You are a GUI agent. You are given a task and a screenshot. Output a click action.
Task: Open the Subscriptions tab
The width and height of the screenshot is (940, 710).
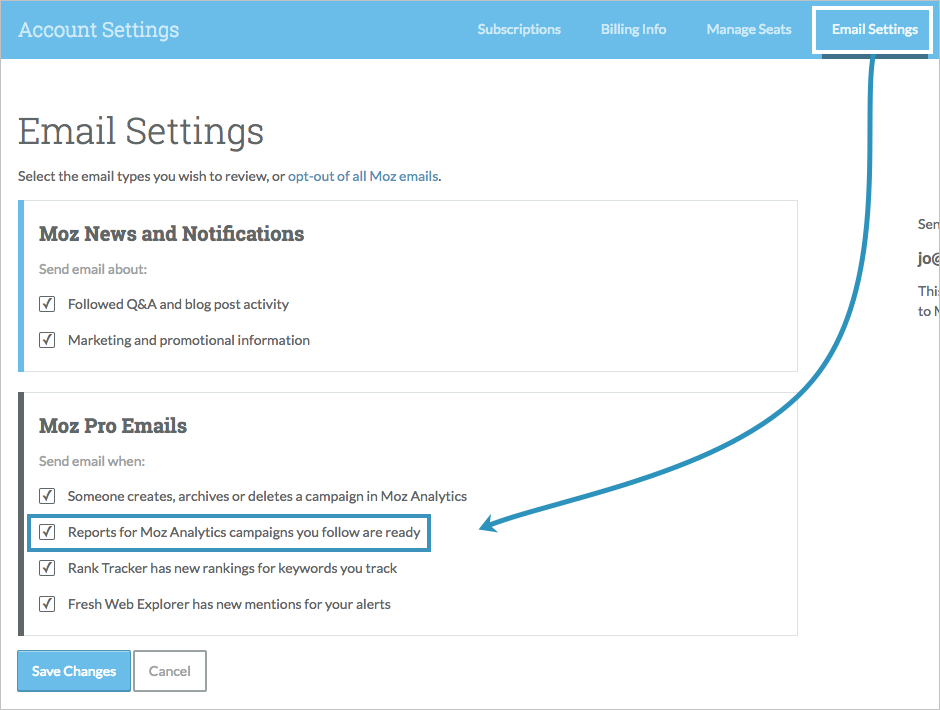click(519, 29)
